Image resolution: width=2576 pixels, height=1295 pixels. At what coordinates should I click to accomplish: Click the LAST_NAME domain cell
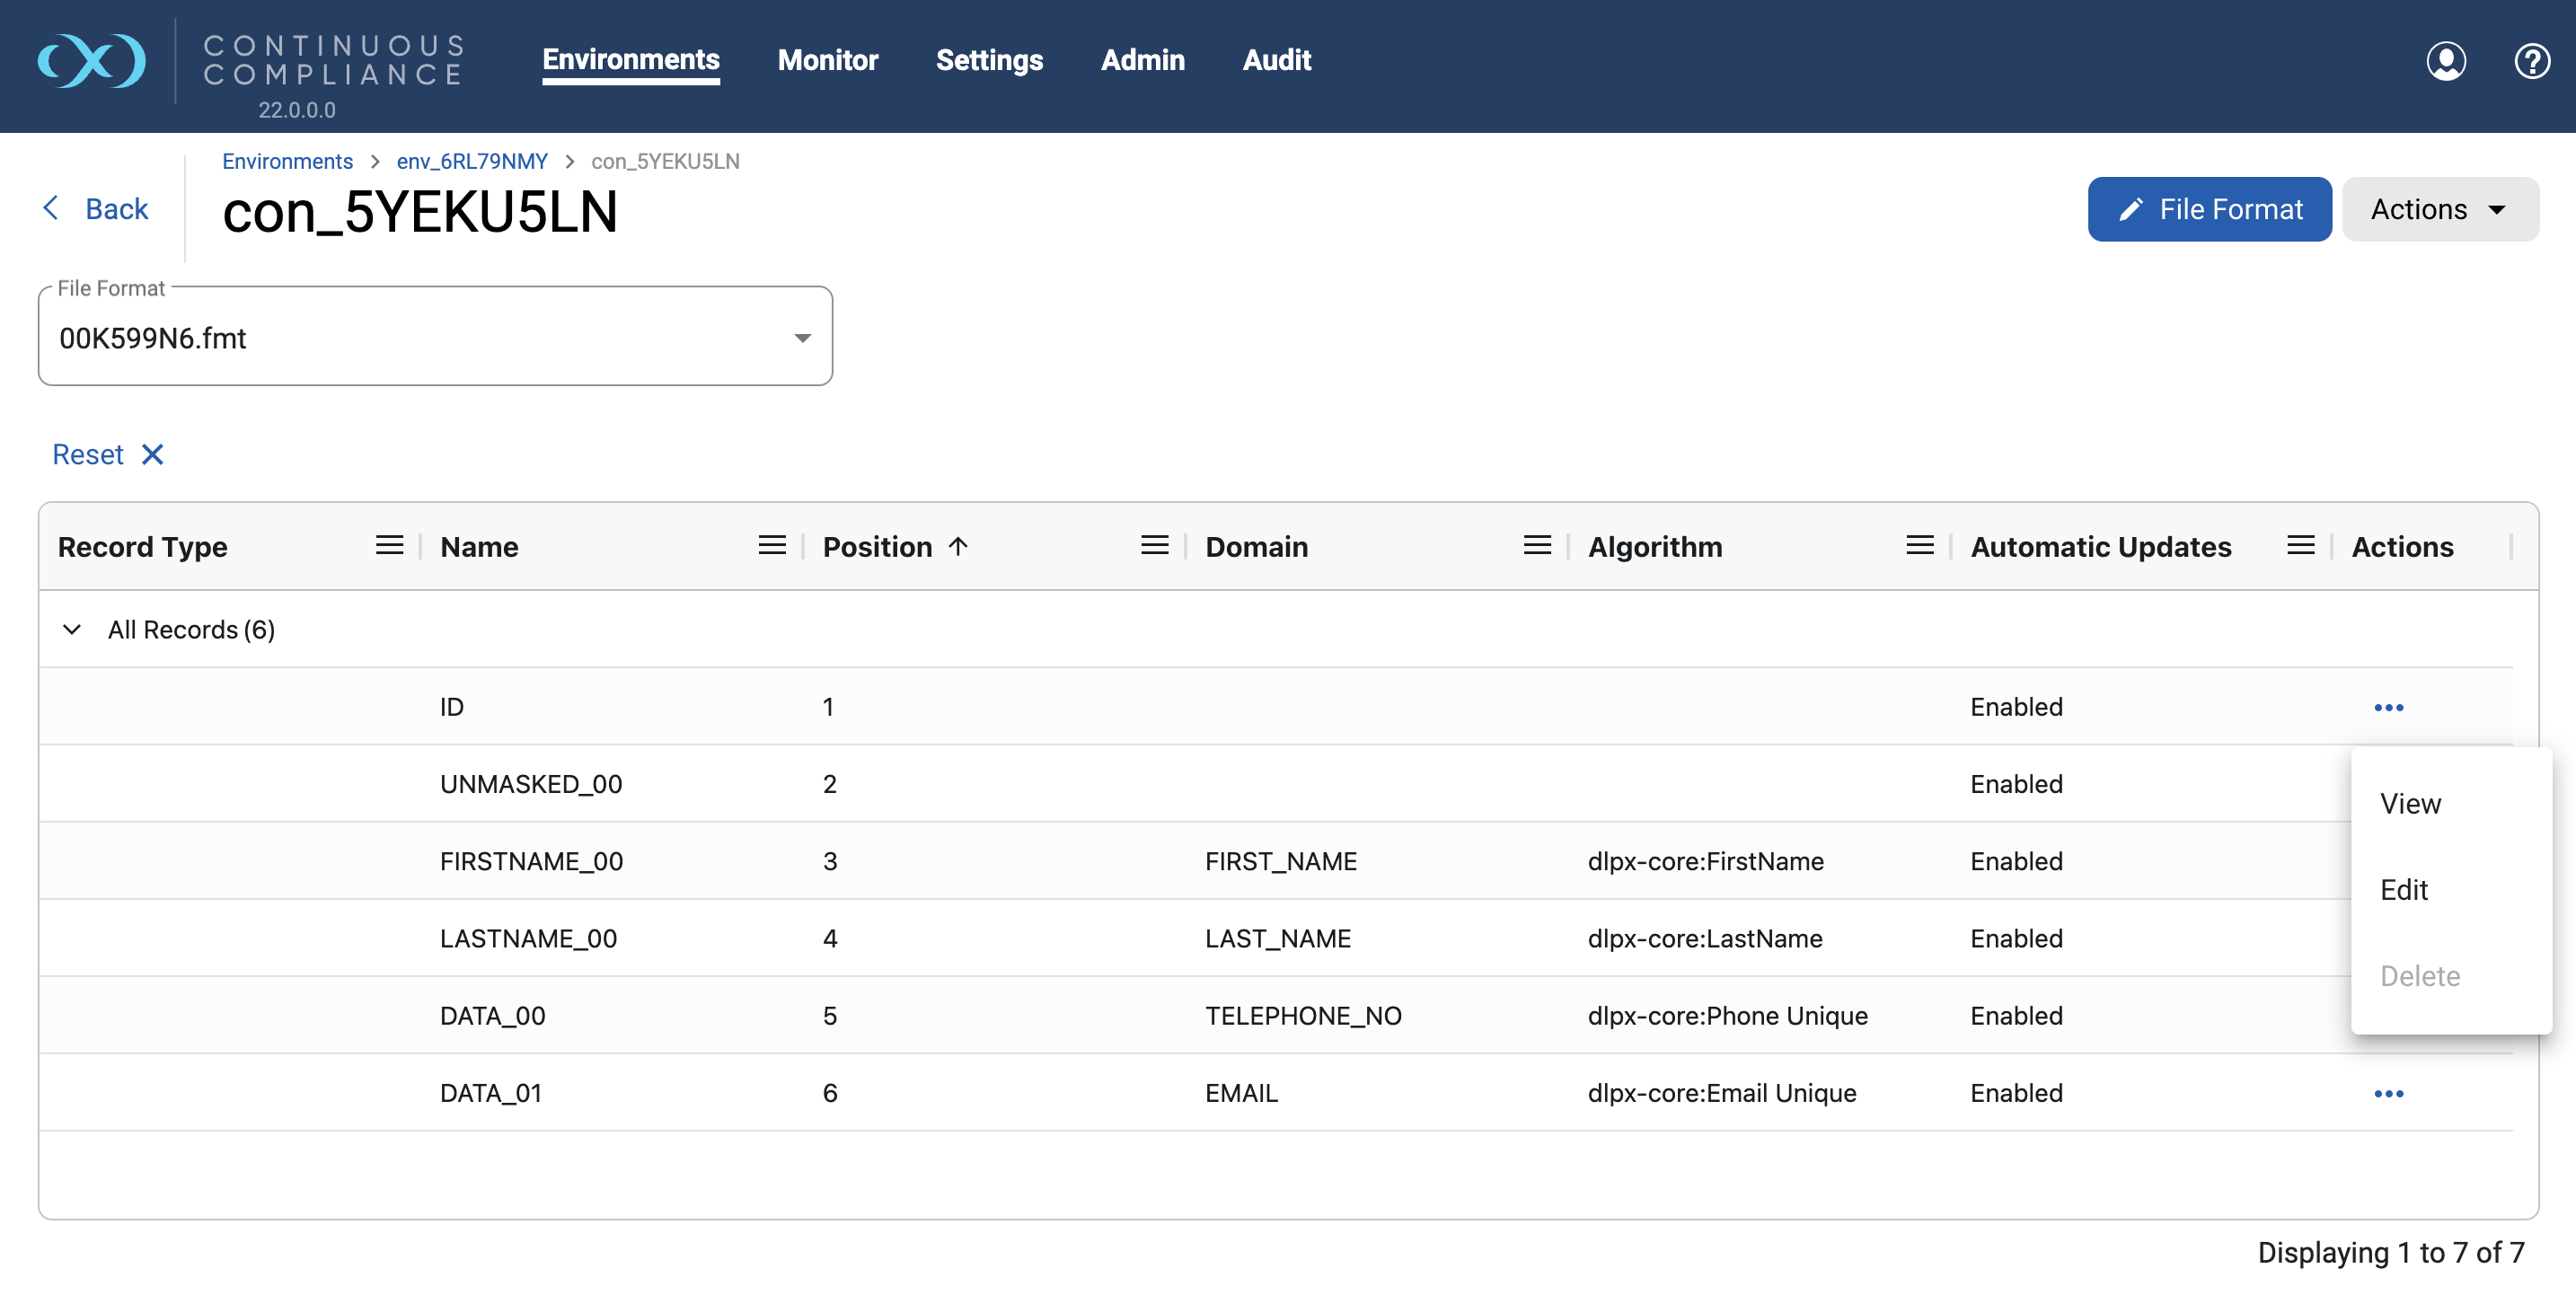pos(1278,938)
